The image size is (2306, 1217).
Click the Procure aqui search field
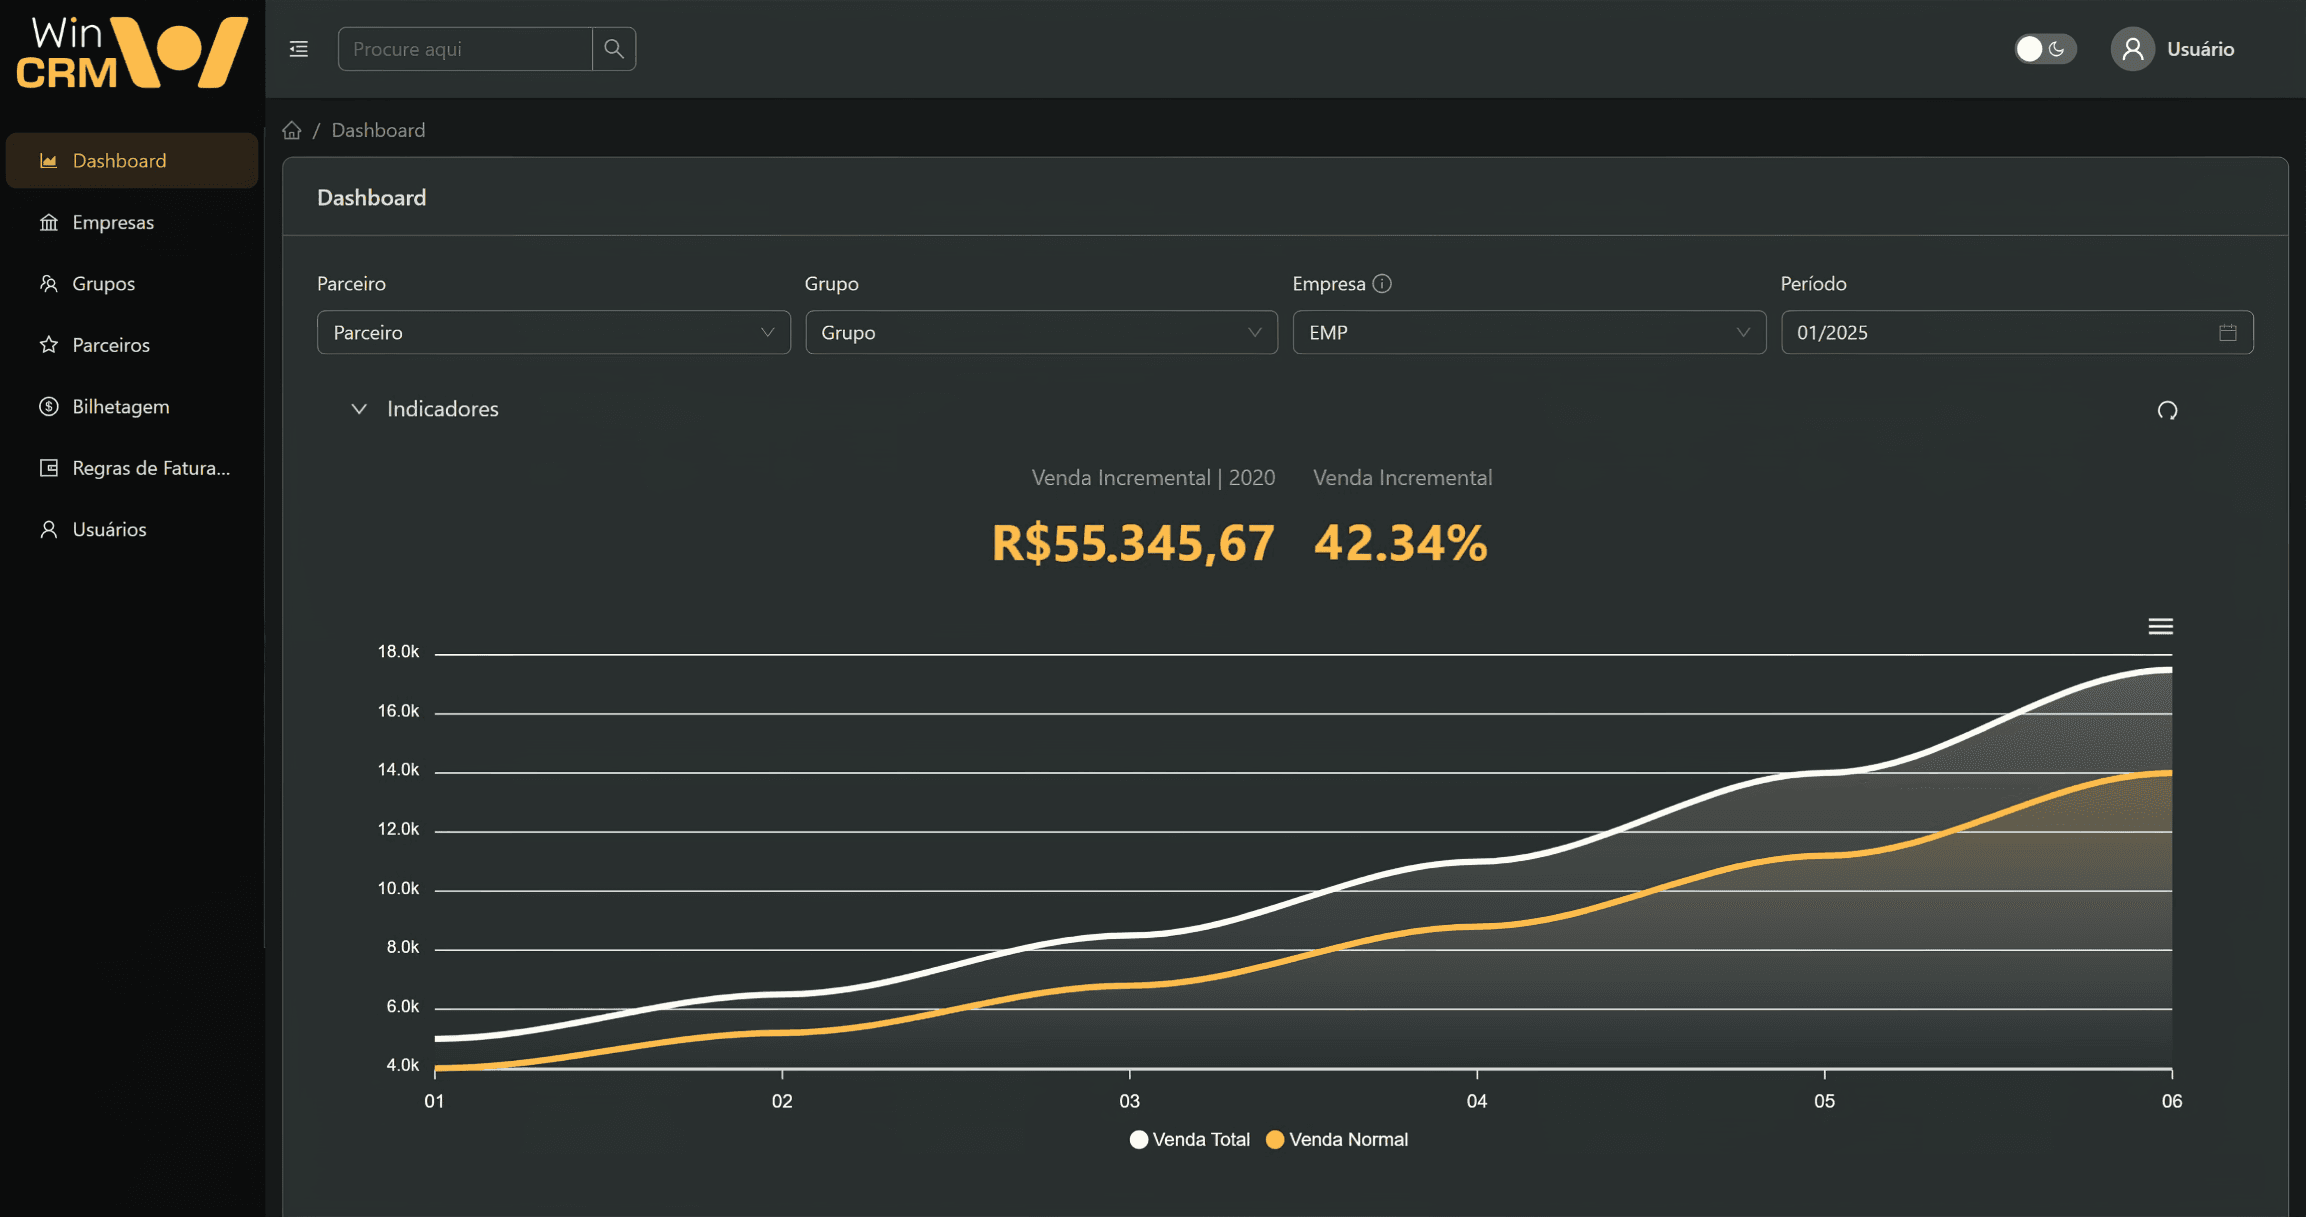(465, 49)
